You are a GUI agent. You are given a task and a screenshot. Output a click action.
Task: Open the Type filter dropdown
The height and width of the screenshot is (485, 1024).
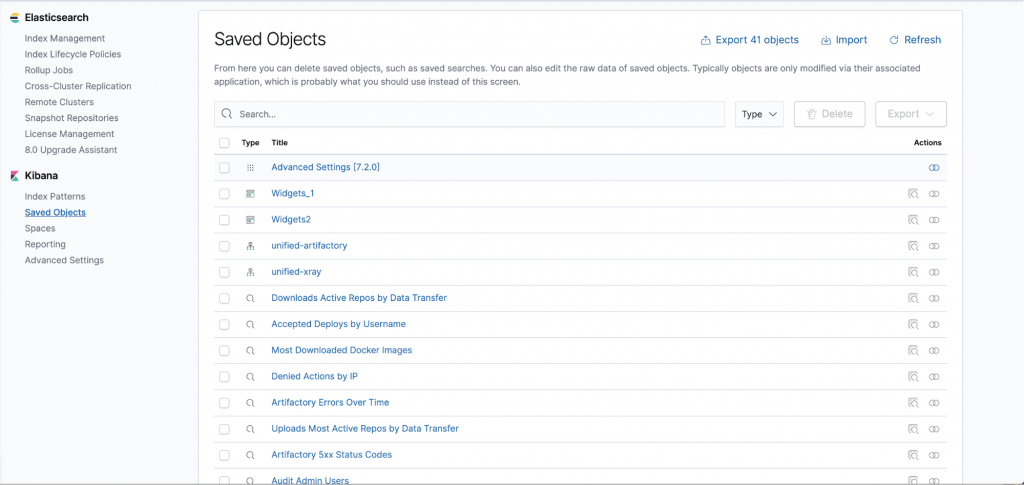click(x=759, y=114)
